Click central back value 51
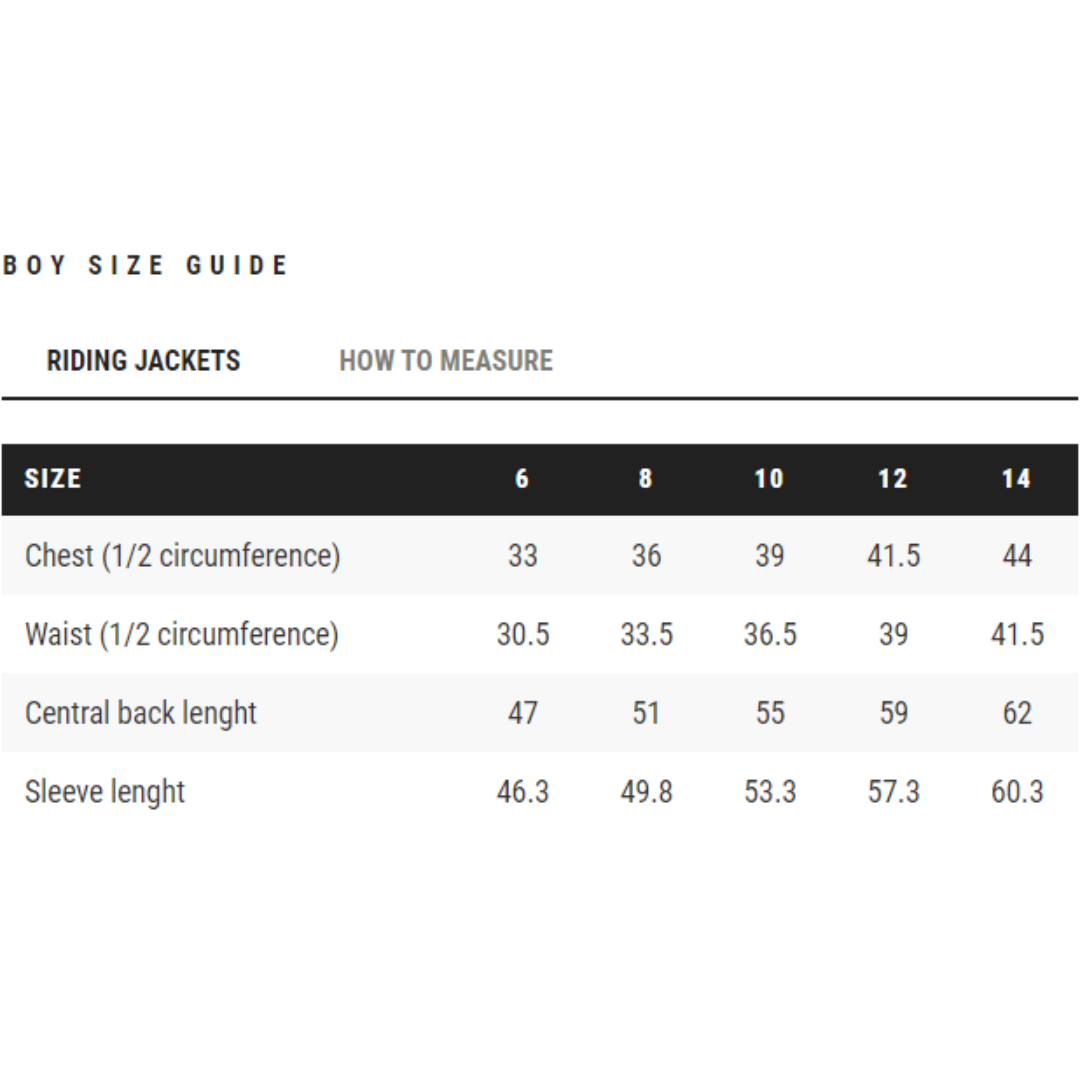The width and height of the screenshot is (1080, 1080). [646, 713]
